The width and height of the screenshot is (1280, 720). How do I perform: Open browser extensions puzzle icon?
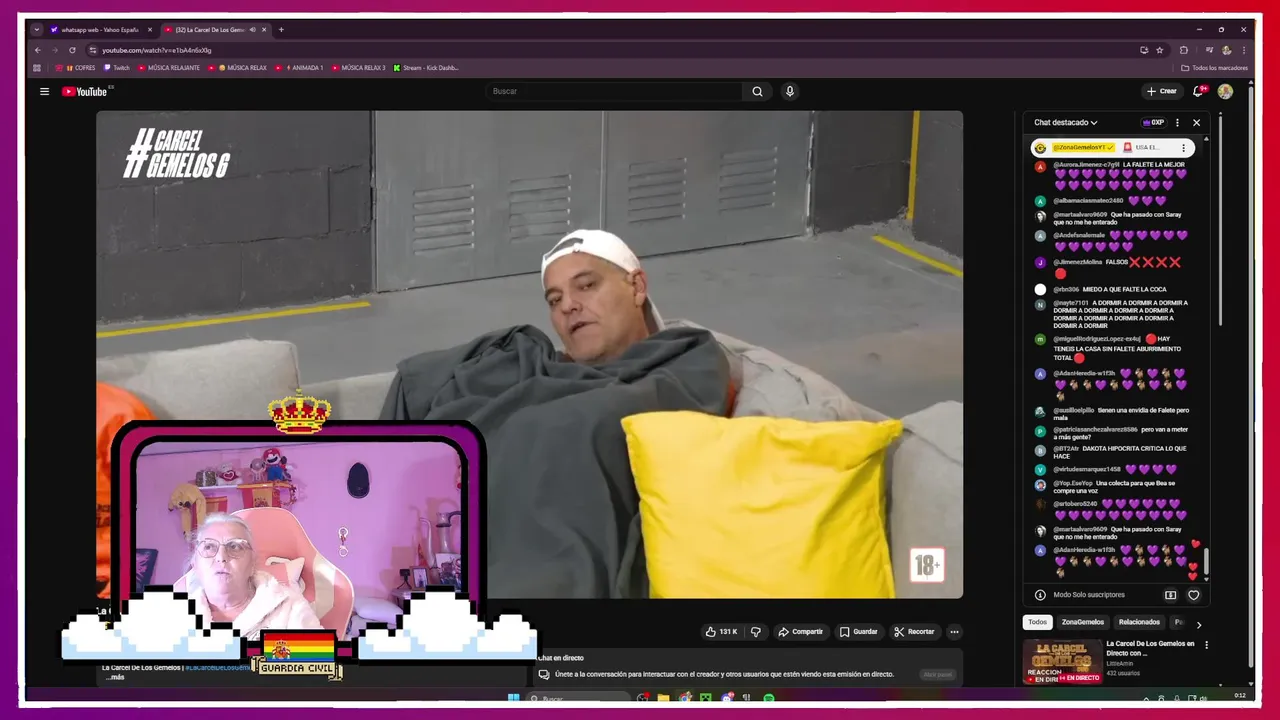pos(1184,50)
